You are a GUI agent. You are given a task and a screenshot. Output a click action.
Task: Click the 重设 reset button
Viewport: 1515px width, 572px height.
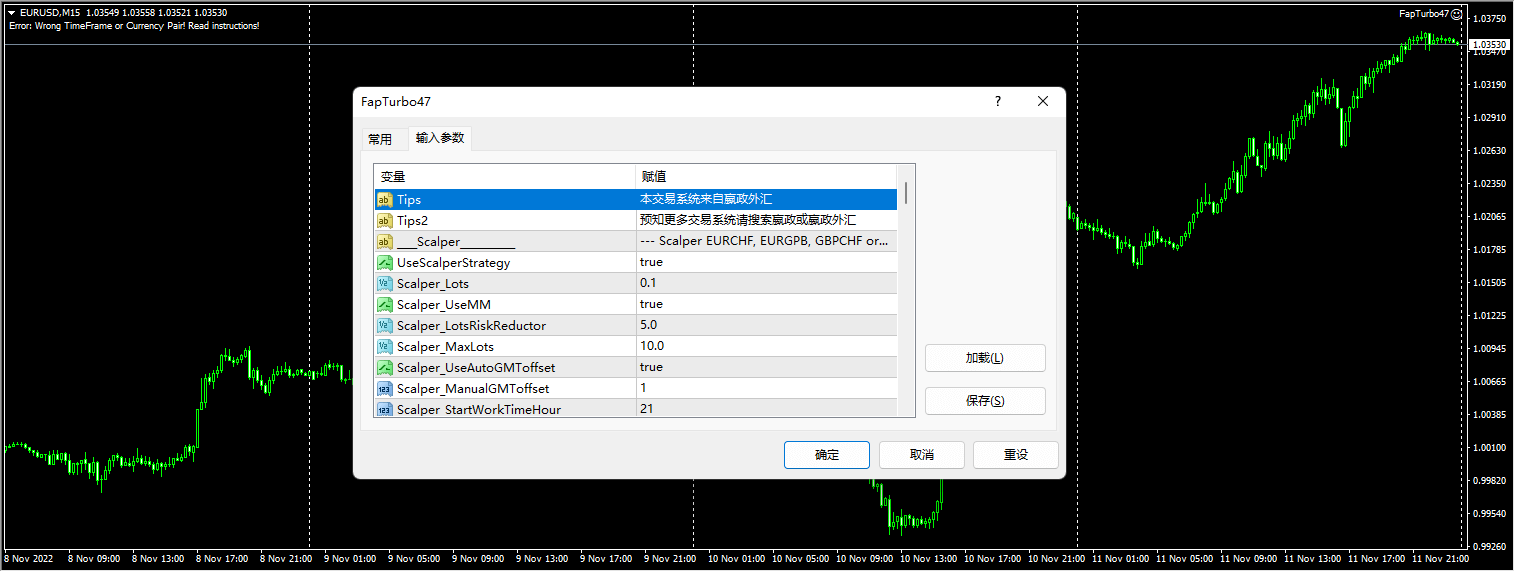click(1015, 455)
